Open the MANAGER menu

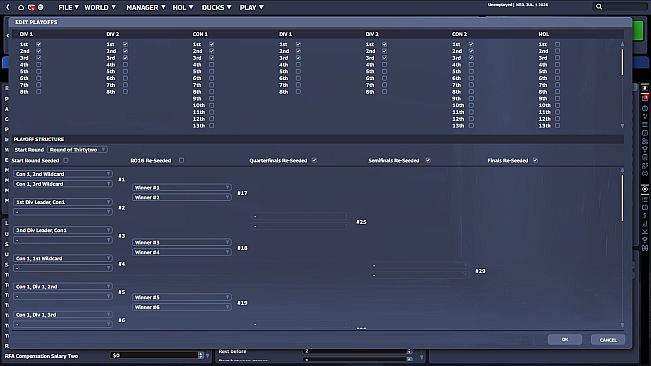point(146,7)
